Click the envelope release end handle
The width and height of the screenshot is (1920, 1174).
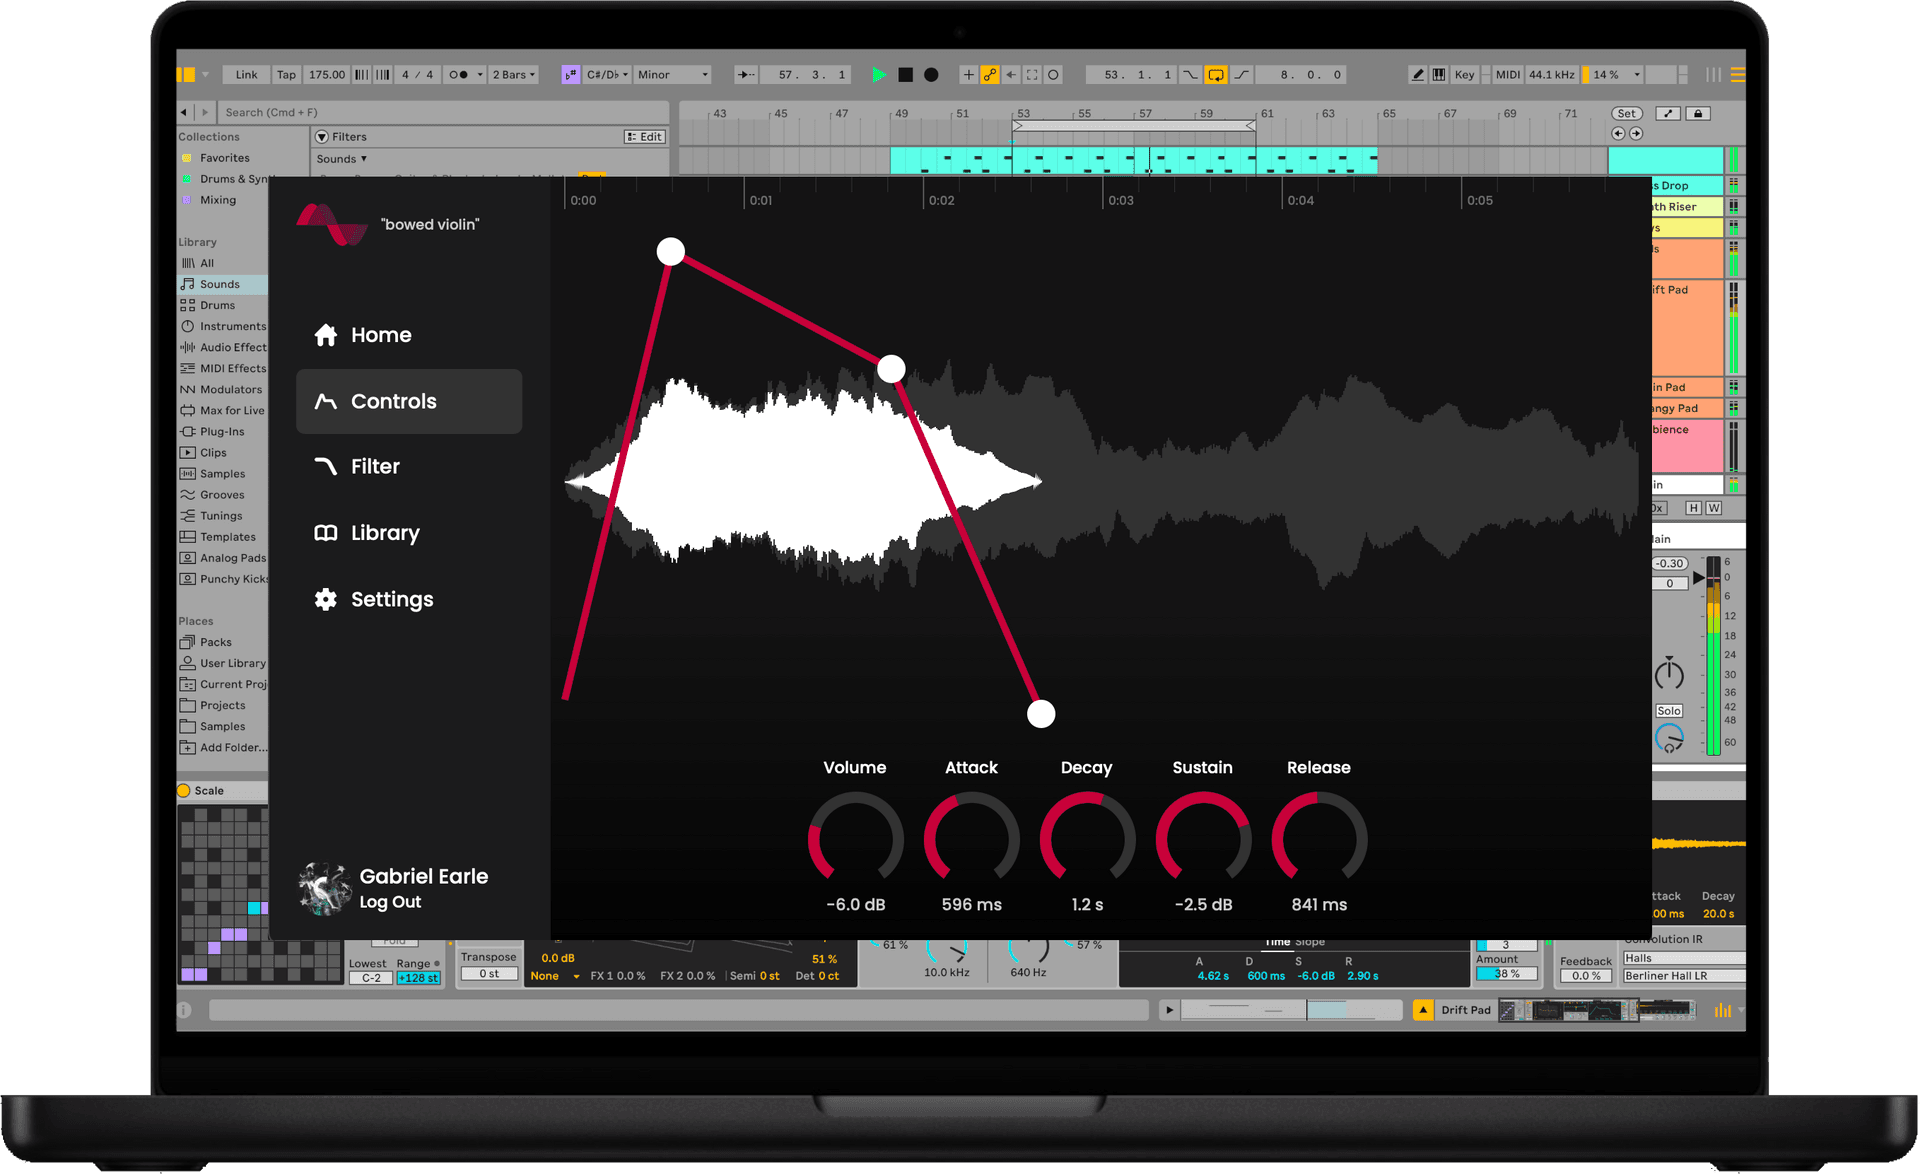click(x=1041, y=714)
